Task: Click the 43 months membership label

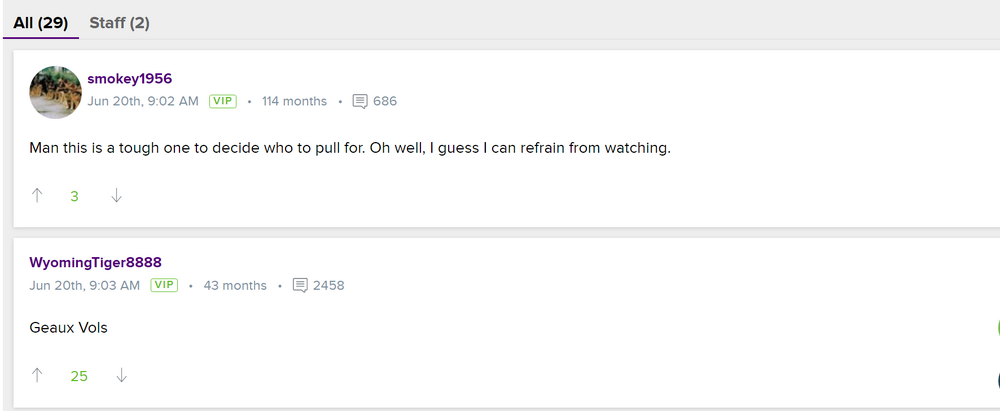Action: 235,285
